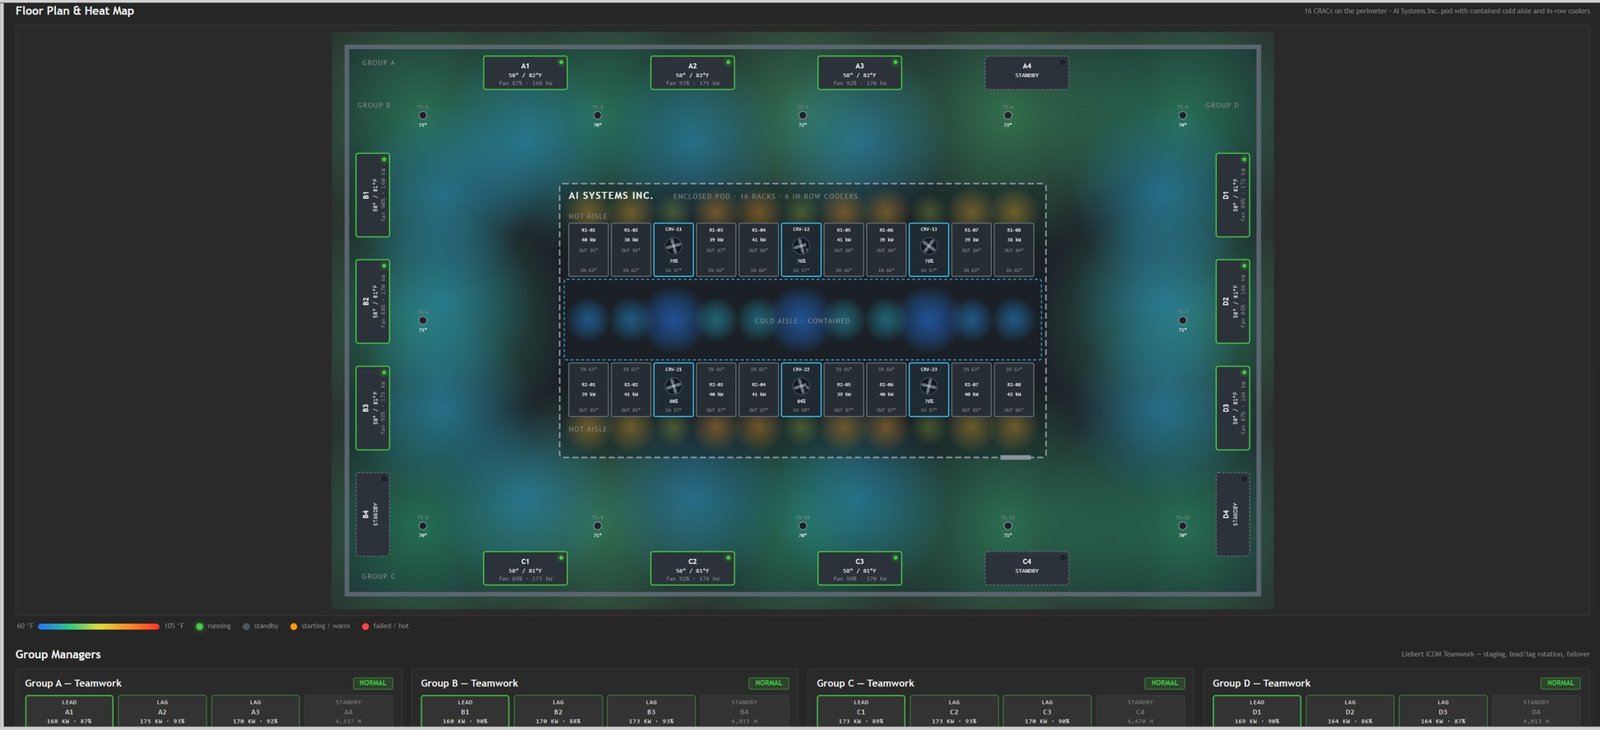
Task: Select the CRV-11 in-row cooler fan icon
Action: [673, 245]
